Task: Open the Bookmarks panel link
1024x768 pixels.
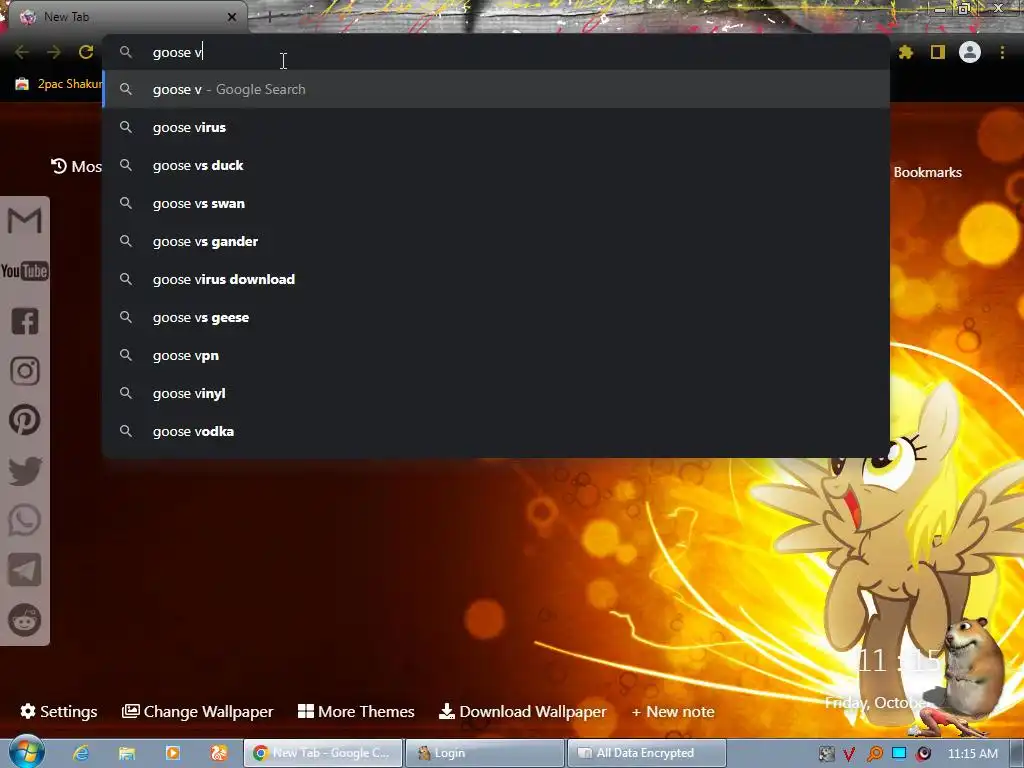Action: pos(927,172)
